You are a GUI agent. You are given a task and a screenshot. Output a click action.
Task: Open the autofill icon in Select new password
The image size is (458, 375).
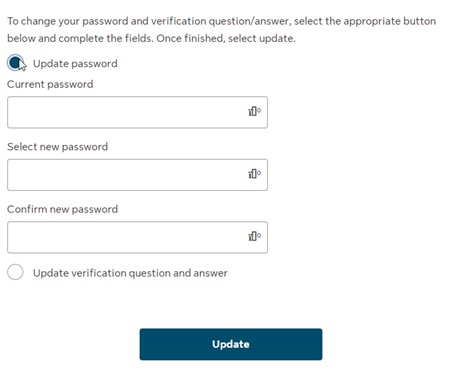coord(254,174)
